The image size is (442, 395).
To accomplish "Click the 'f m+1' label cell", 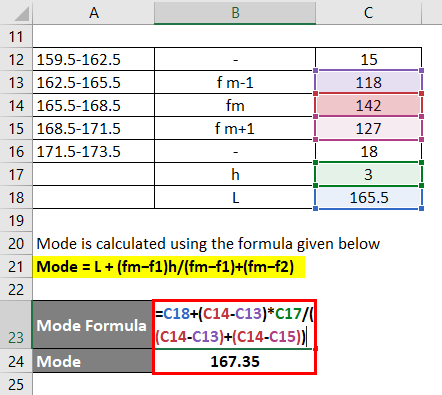I will point(235,128).
